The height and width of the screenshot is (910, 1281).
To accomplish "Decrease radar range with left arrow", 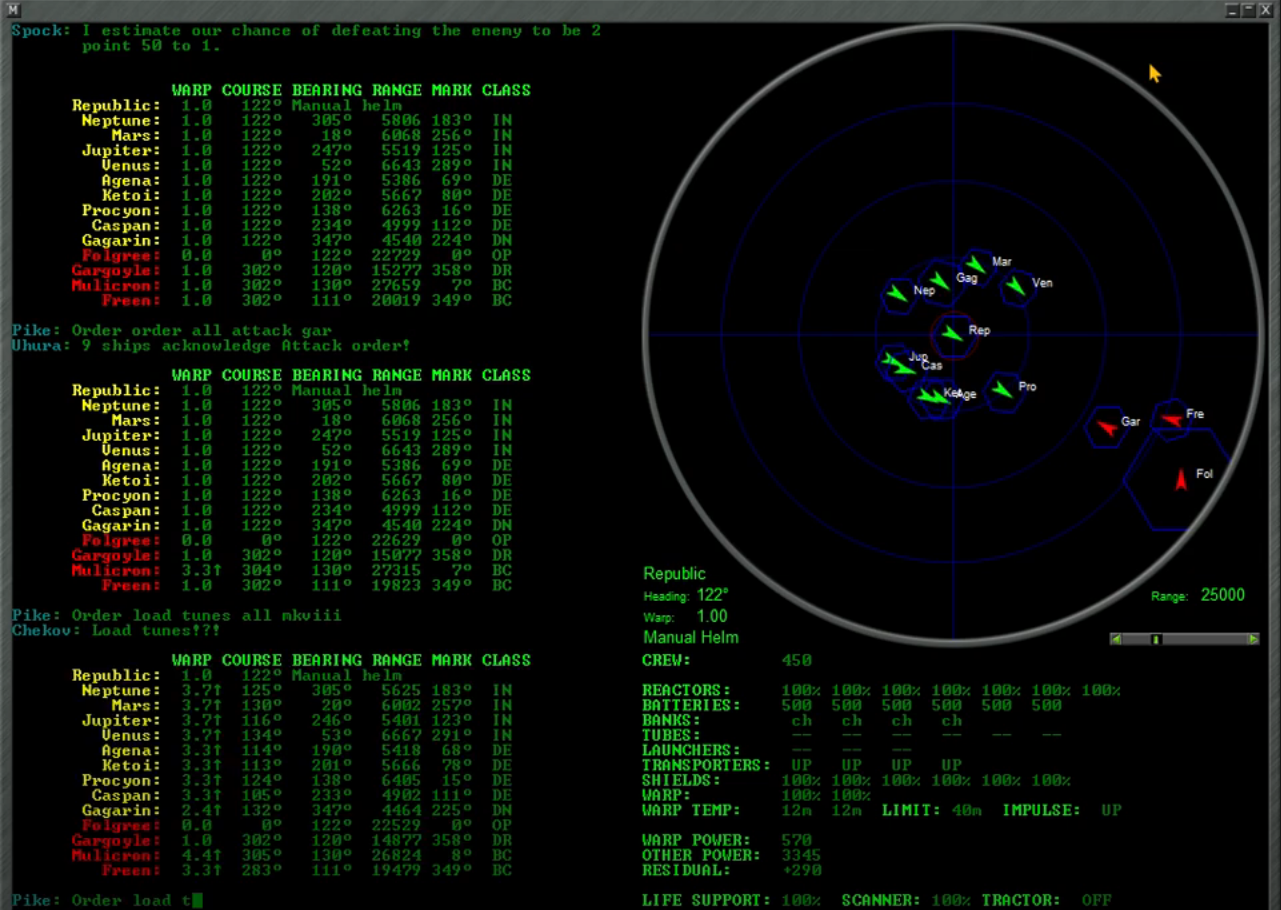I will [1117, 639].
